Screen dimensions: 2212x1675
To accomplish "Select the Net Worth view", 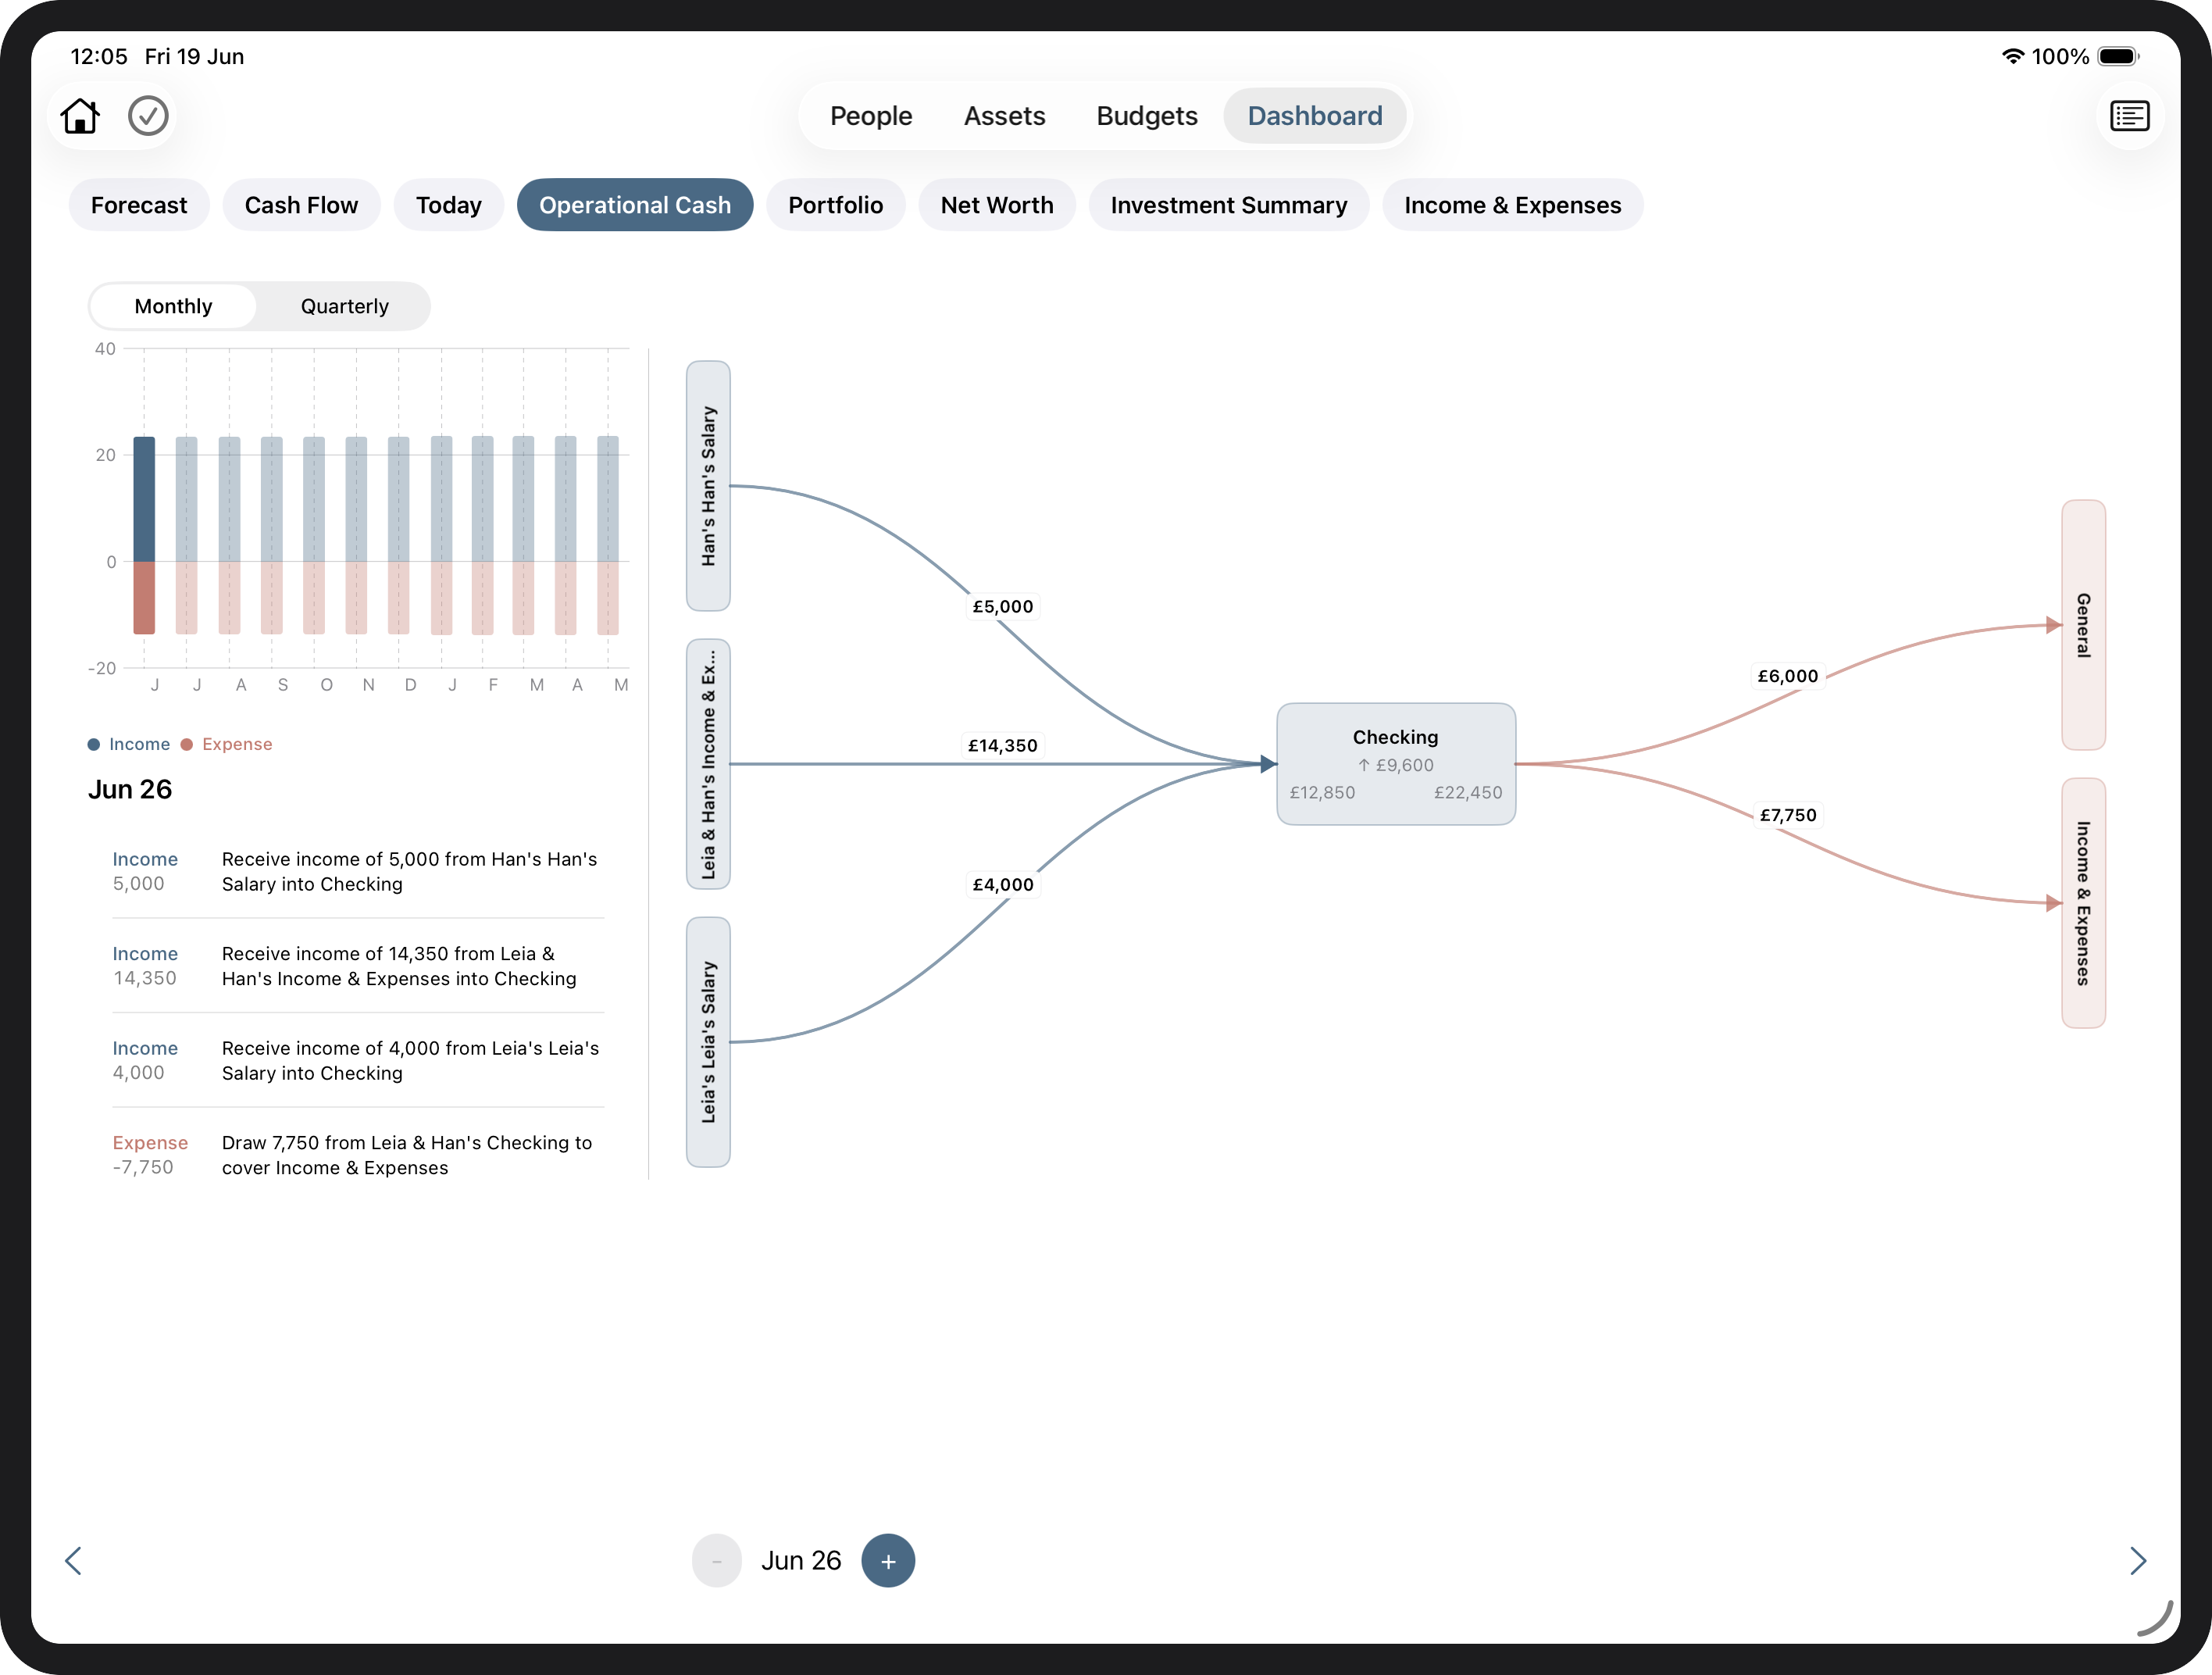I will tap(996, 205).
